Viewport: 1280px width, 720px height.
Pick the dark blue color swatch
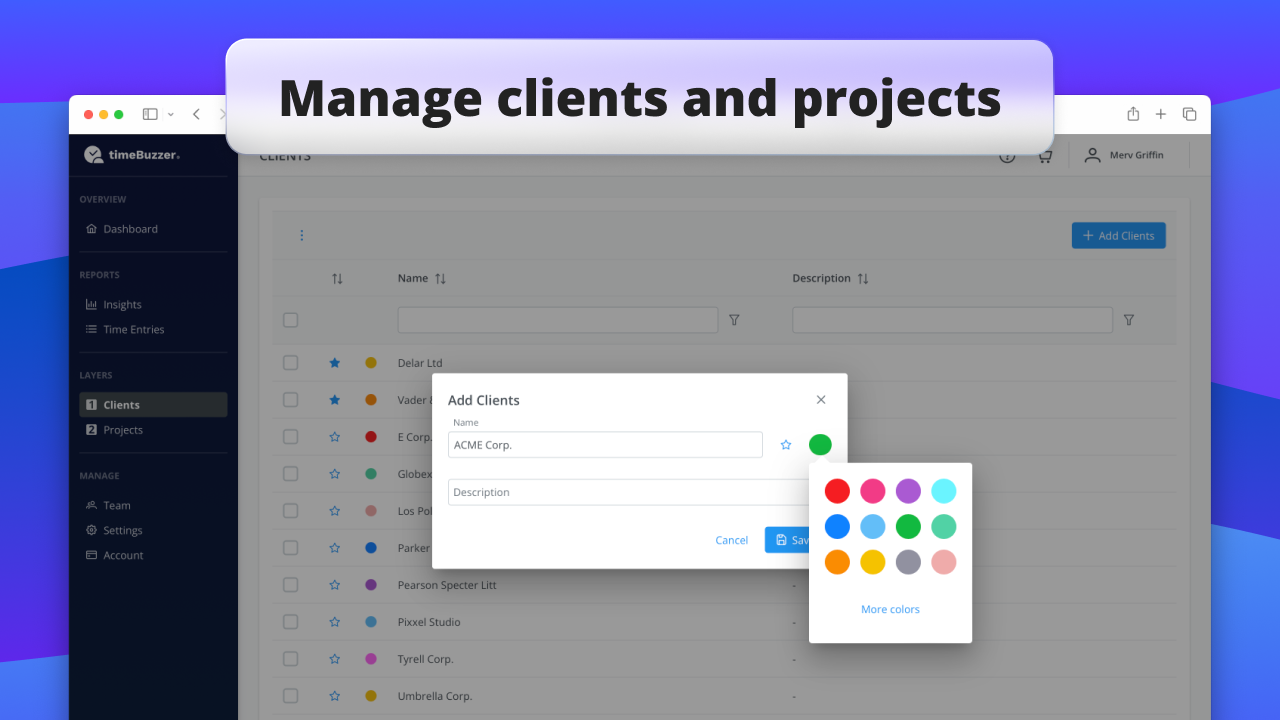pos(837,527)
